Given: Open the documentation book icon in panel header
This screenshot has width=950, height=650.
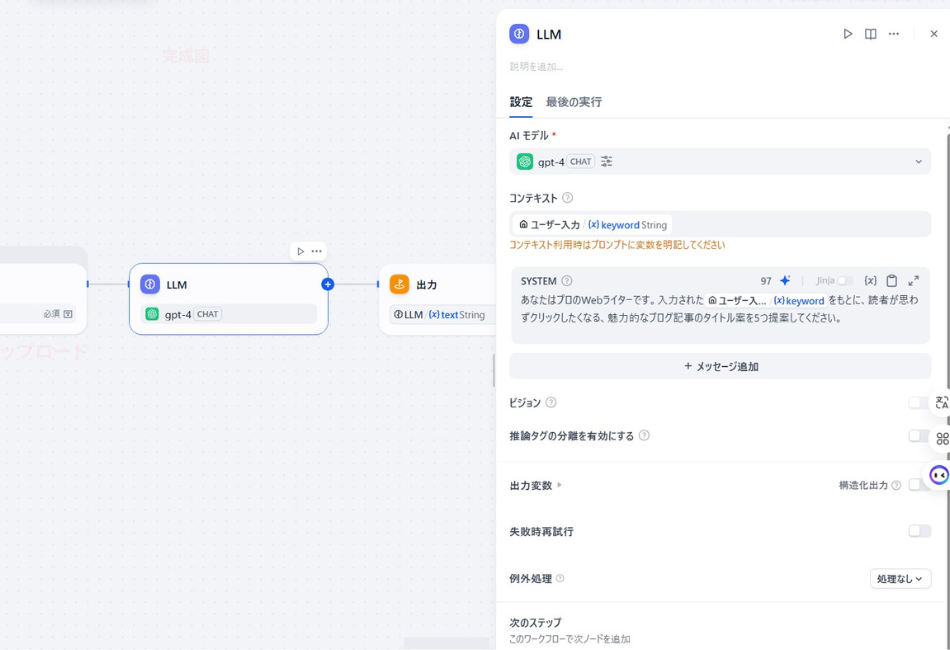Looking at the screenshot, I should click(870, 33).
